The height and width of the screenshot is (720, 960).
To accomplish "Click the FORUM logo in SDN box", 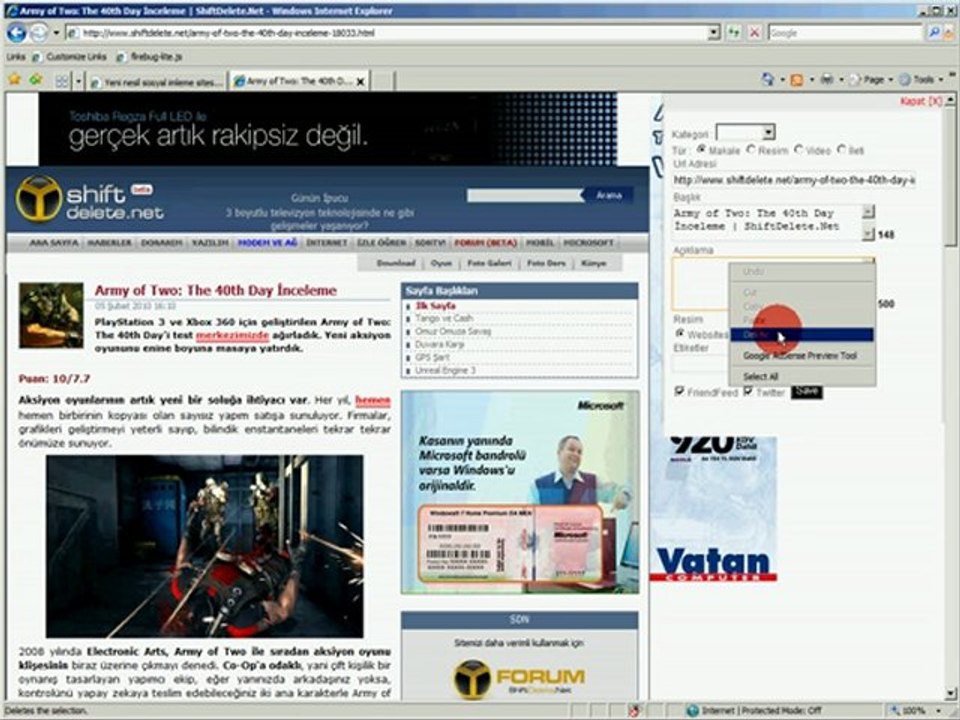I will (x=519, y=678).
